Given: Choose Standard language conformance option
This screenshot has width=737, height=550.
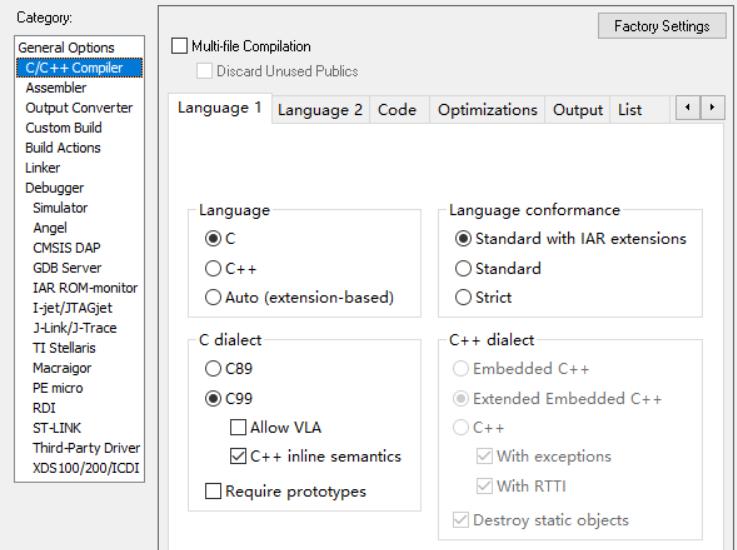Looking at the screenshot, I should tap(463, 269).
